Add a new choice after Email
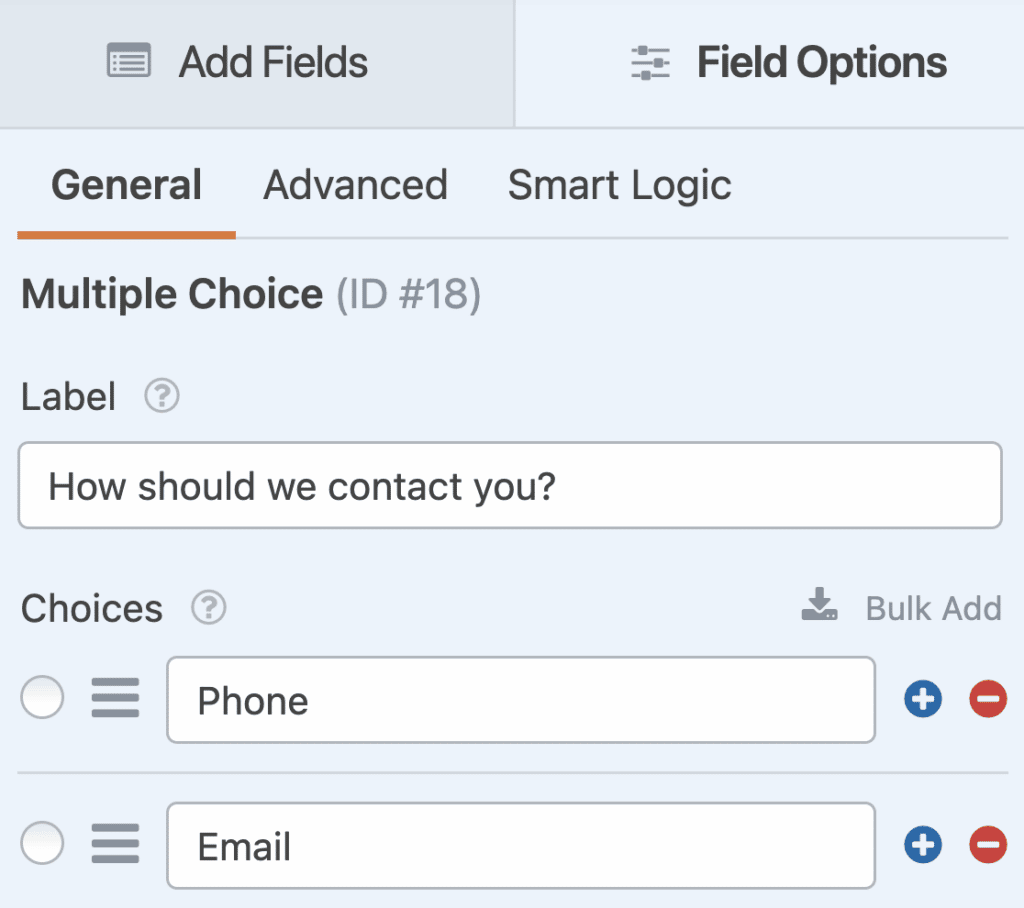The height and width of the screenshot is (908, 1024). point(922,845)
